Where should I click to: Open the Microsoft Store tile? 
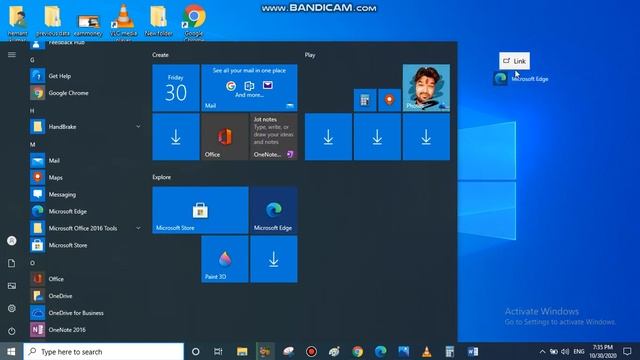[x=200, y=210]
